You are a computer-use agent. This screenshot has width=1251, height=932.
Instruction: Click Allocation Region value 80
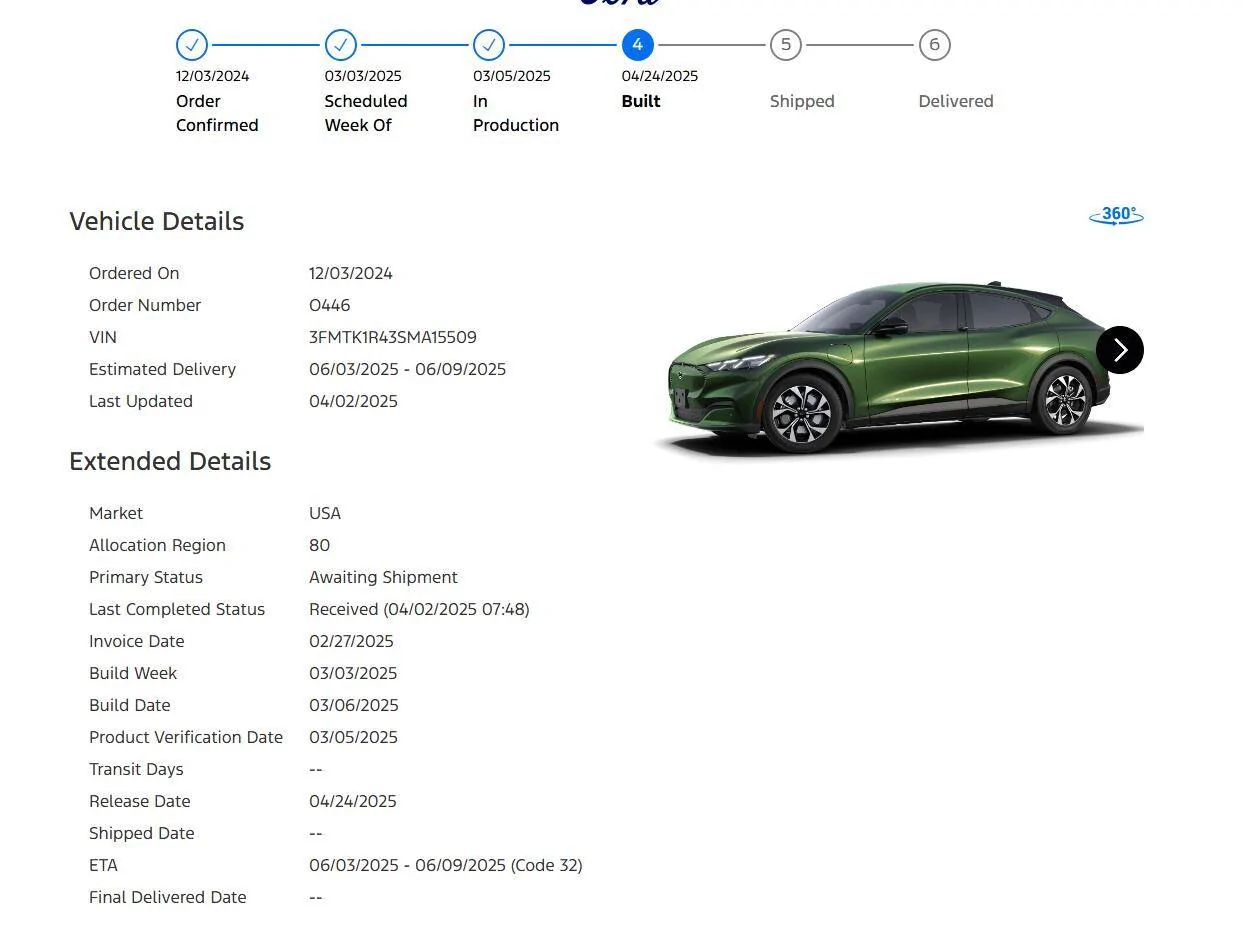pyautogui.click(x=320, y=545)
